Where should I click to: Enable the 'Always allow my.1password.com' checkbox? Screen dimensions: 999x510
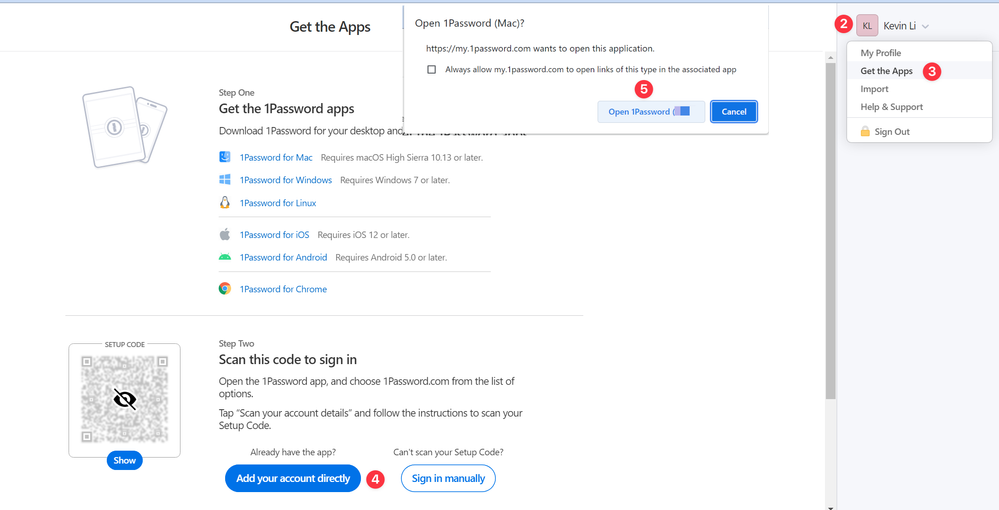tap(431, 70)
